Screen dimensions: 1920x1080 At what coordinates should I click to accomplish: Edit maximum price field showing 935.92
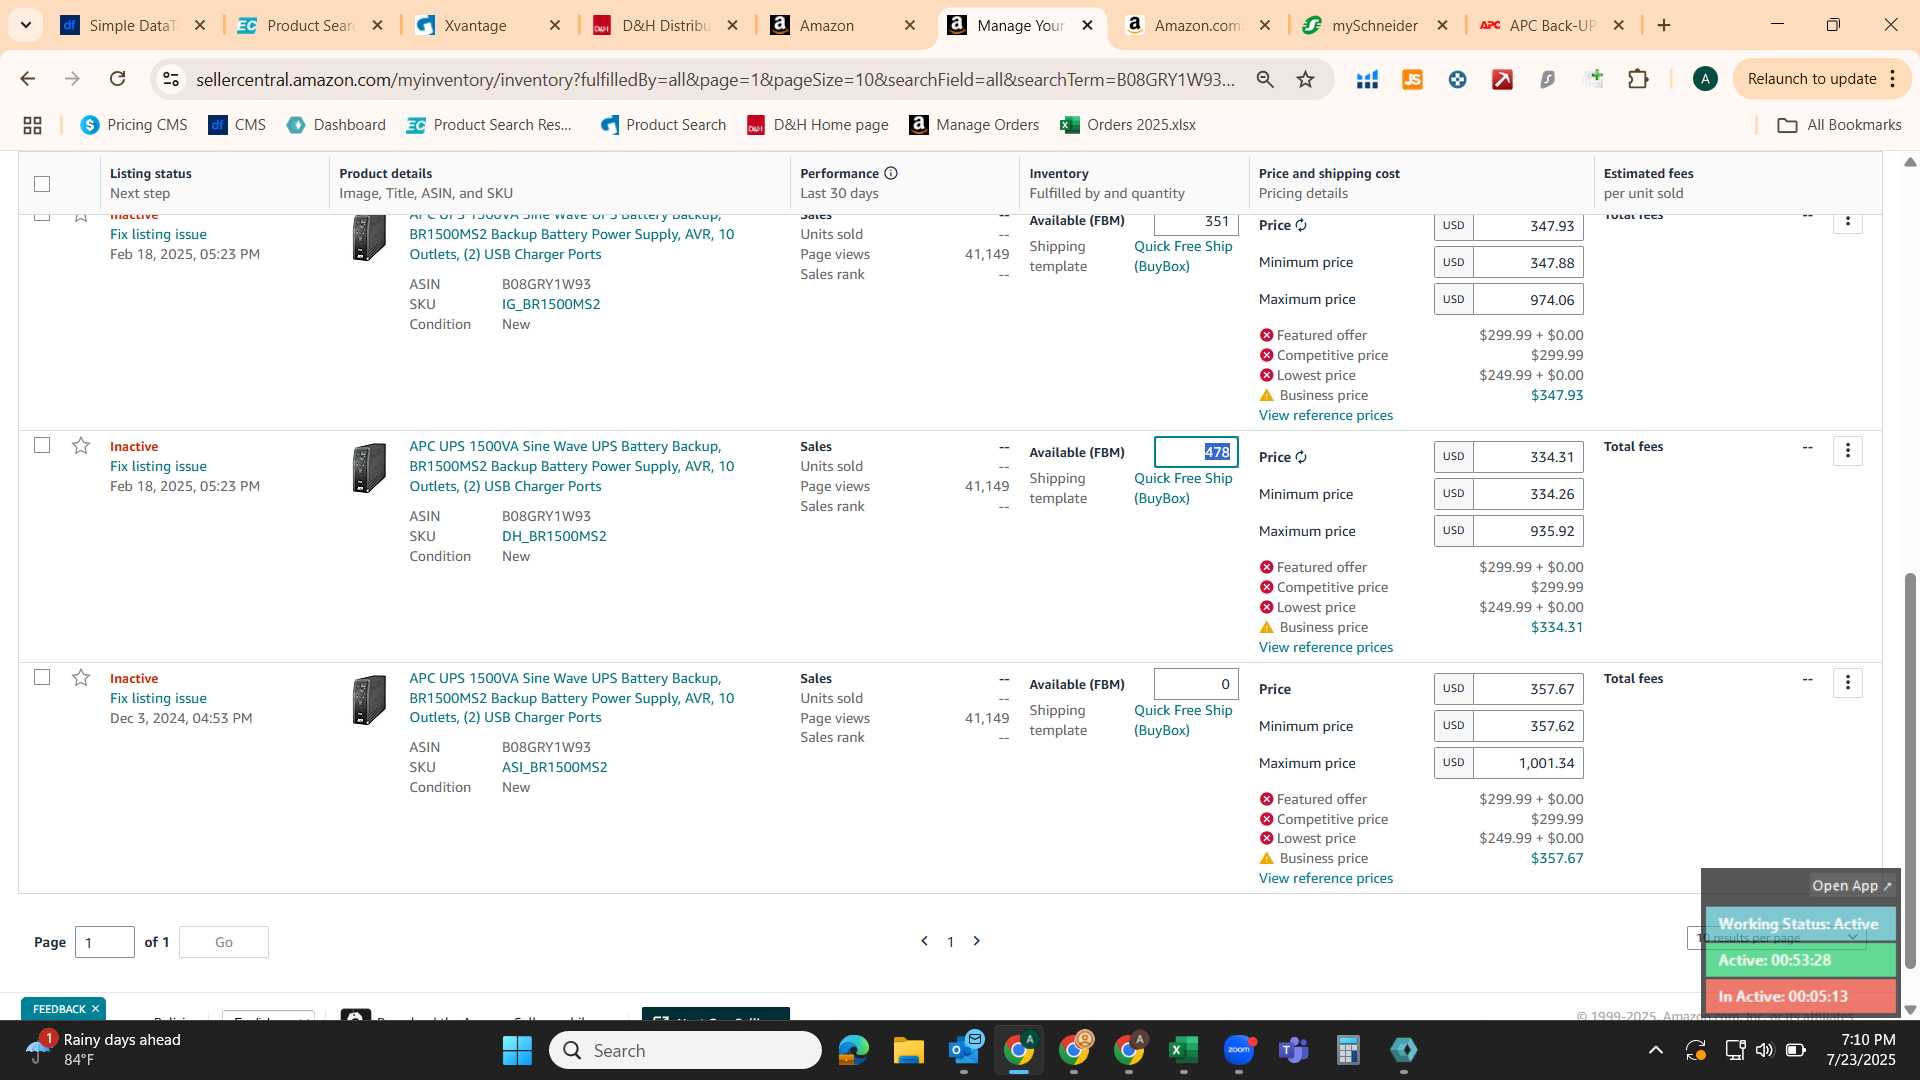1528,531
